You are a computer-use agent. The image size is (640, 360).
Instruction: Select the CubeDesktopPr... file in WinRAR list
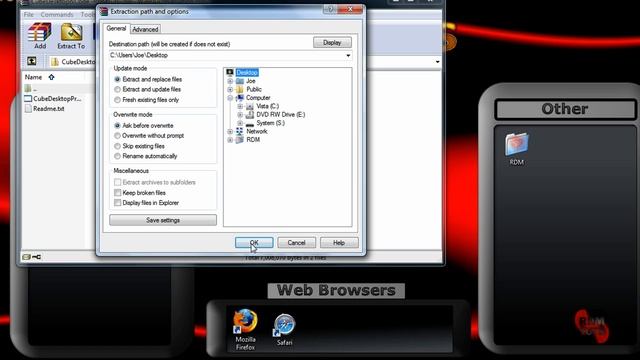tap(53, 98)
